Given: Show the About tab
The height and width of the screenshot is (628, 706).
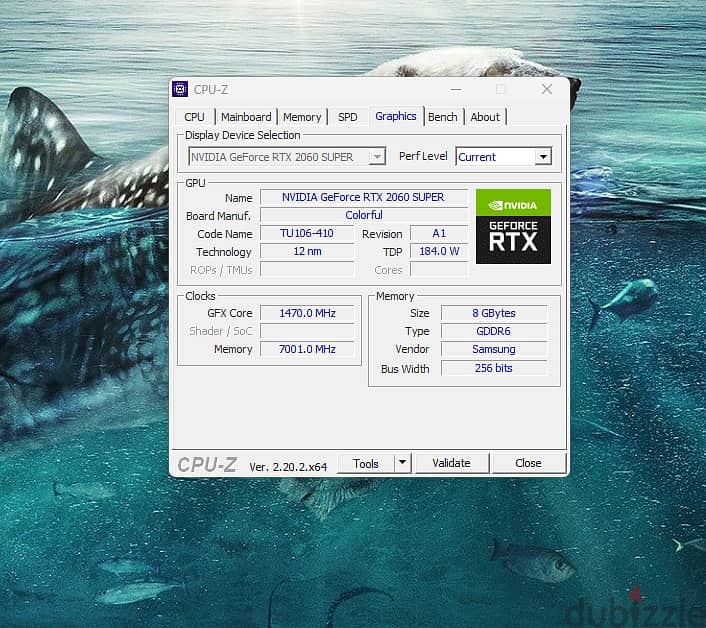Looking at the screenshot, I should 485,117.
